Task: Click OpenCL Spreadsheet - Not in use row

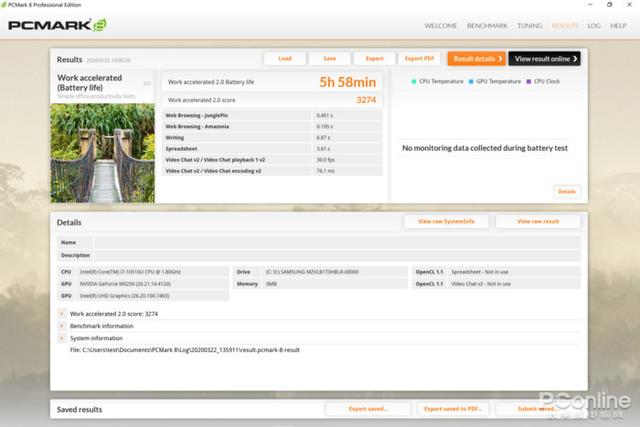Action: [496, 272]
